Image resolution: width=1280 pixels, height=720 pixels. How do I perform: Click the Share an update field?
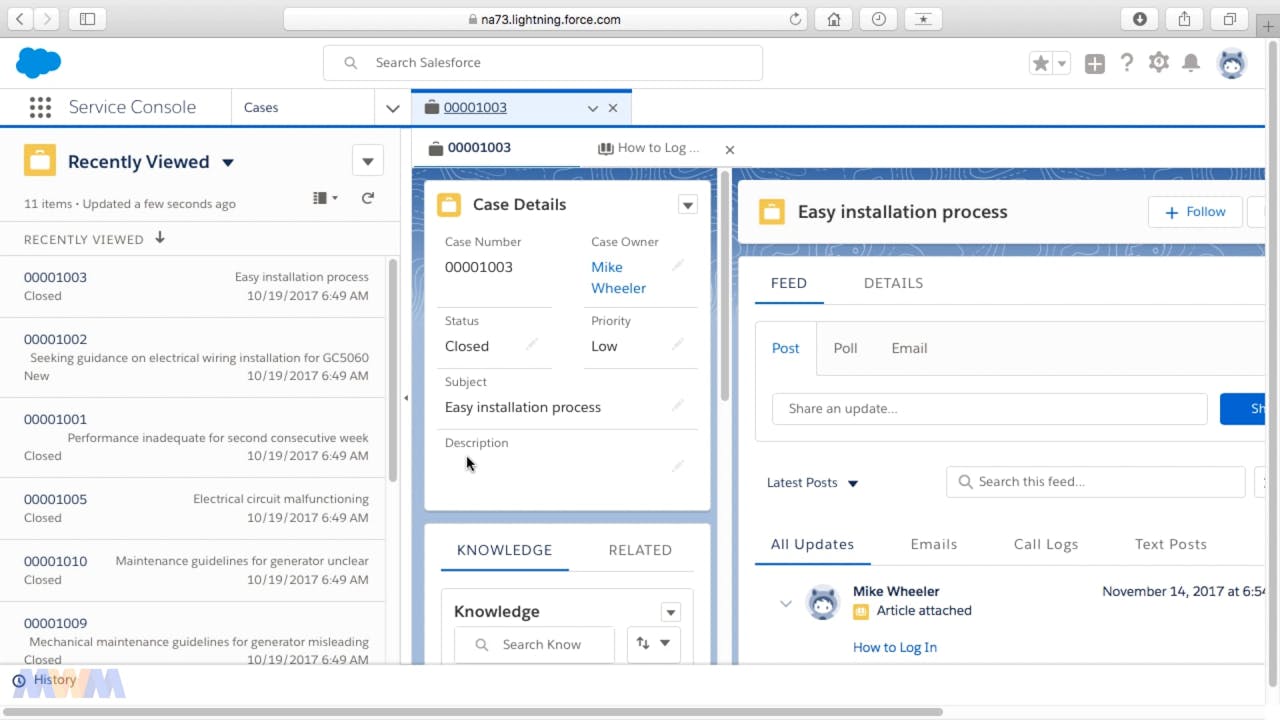(x=990, y=409)
